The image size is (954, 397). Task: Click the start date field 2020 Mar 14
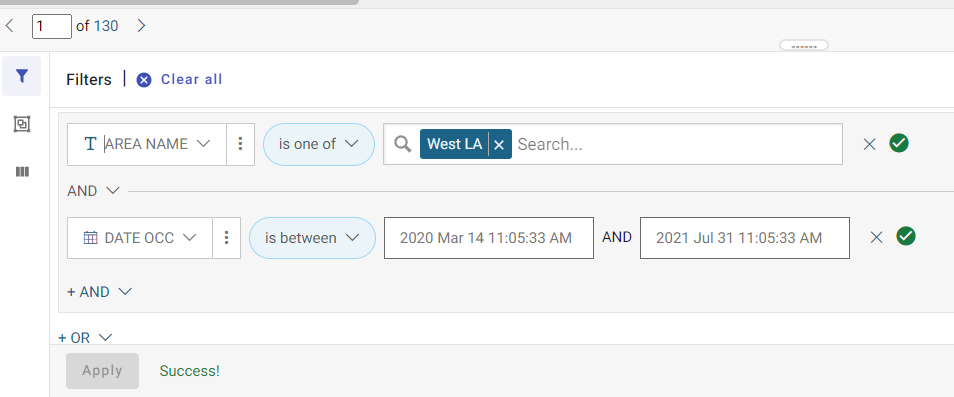pyautogui.click(x=489, y=238)
